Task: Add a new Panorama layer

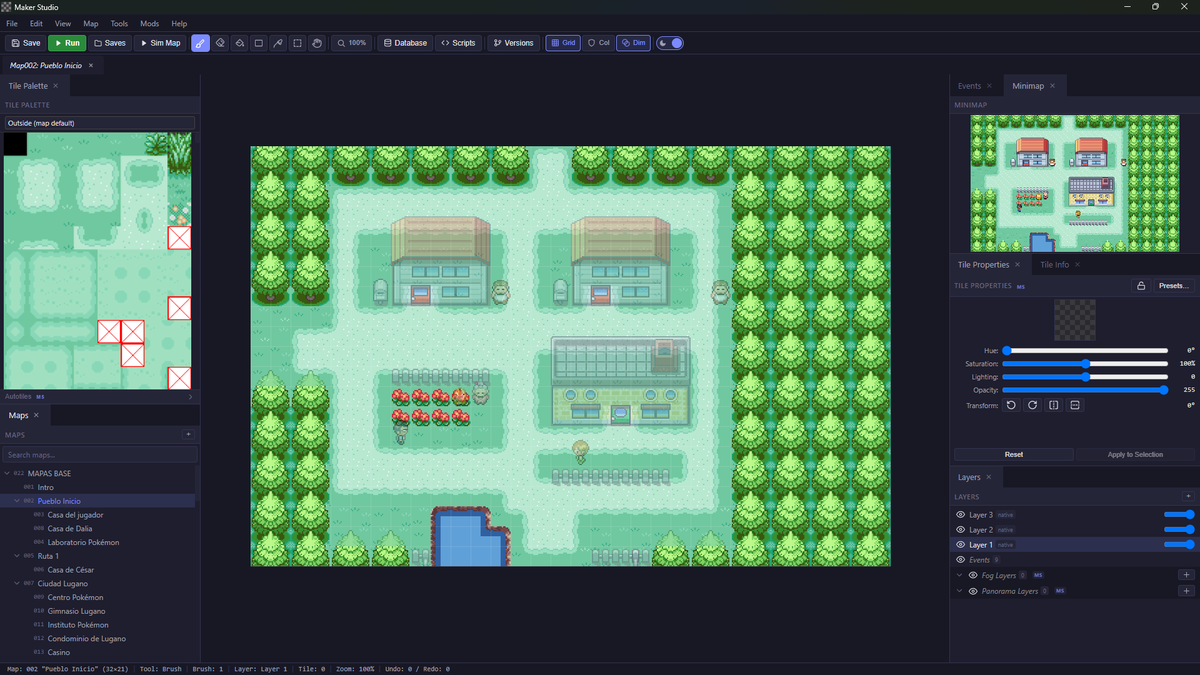Action: tap(1186, 591)
